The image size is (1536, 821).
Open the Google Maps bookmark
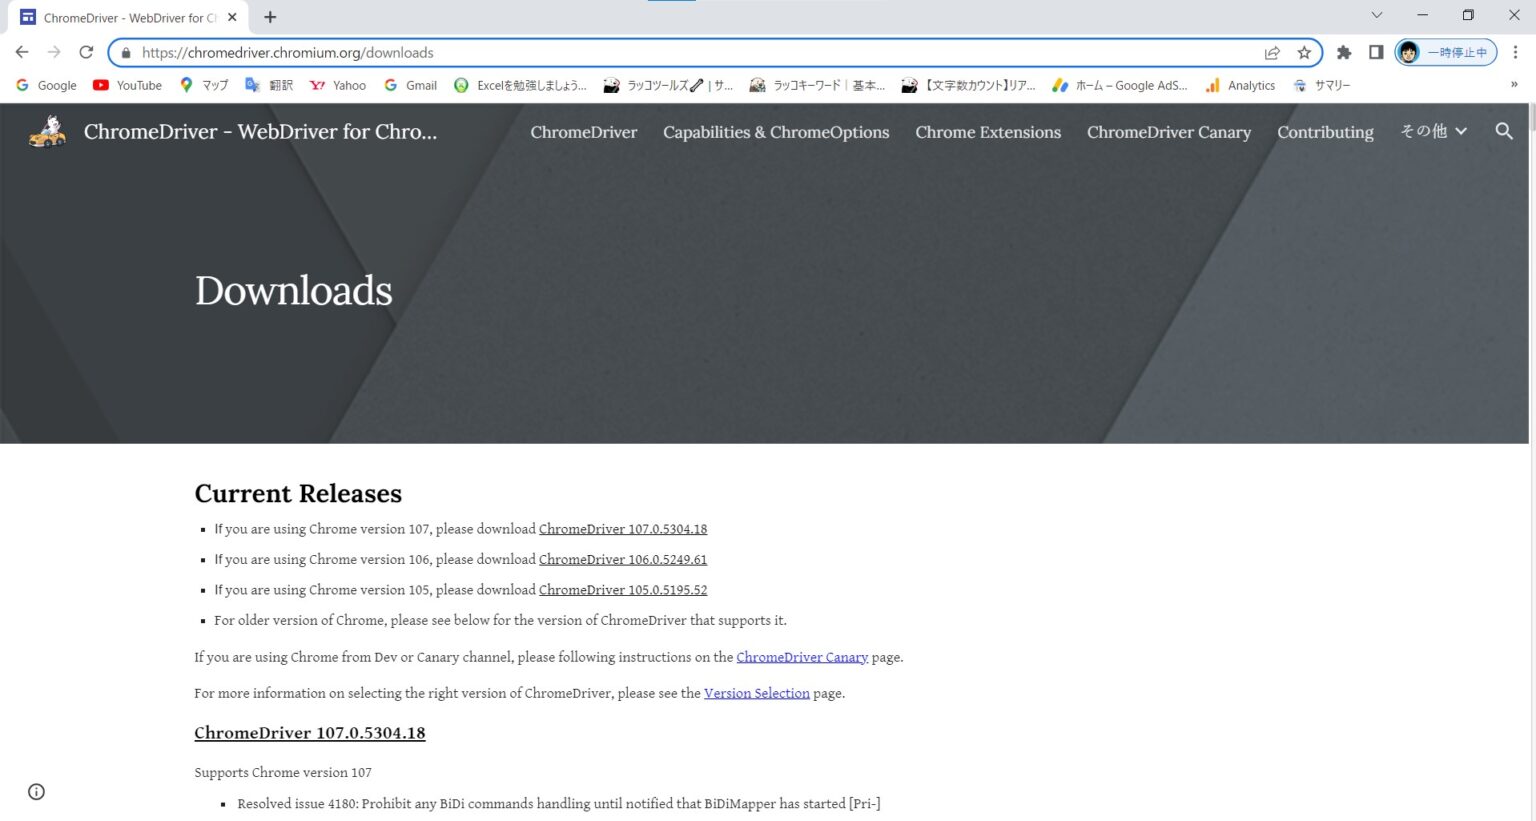tap(204, 85)
